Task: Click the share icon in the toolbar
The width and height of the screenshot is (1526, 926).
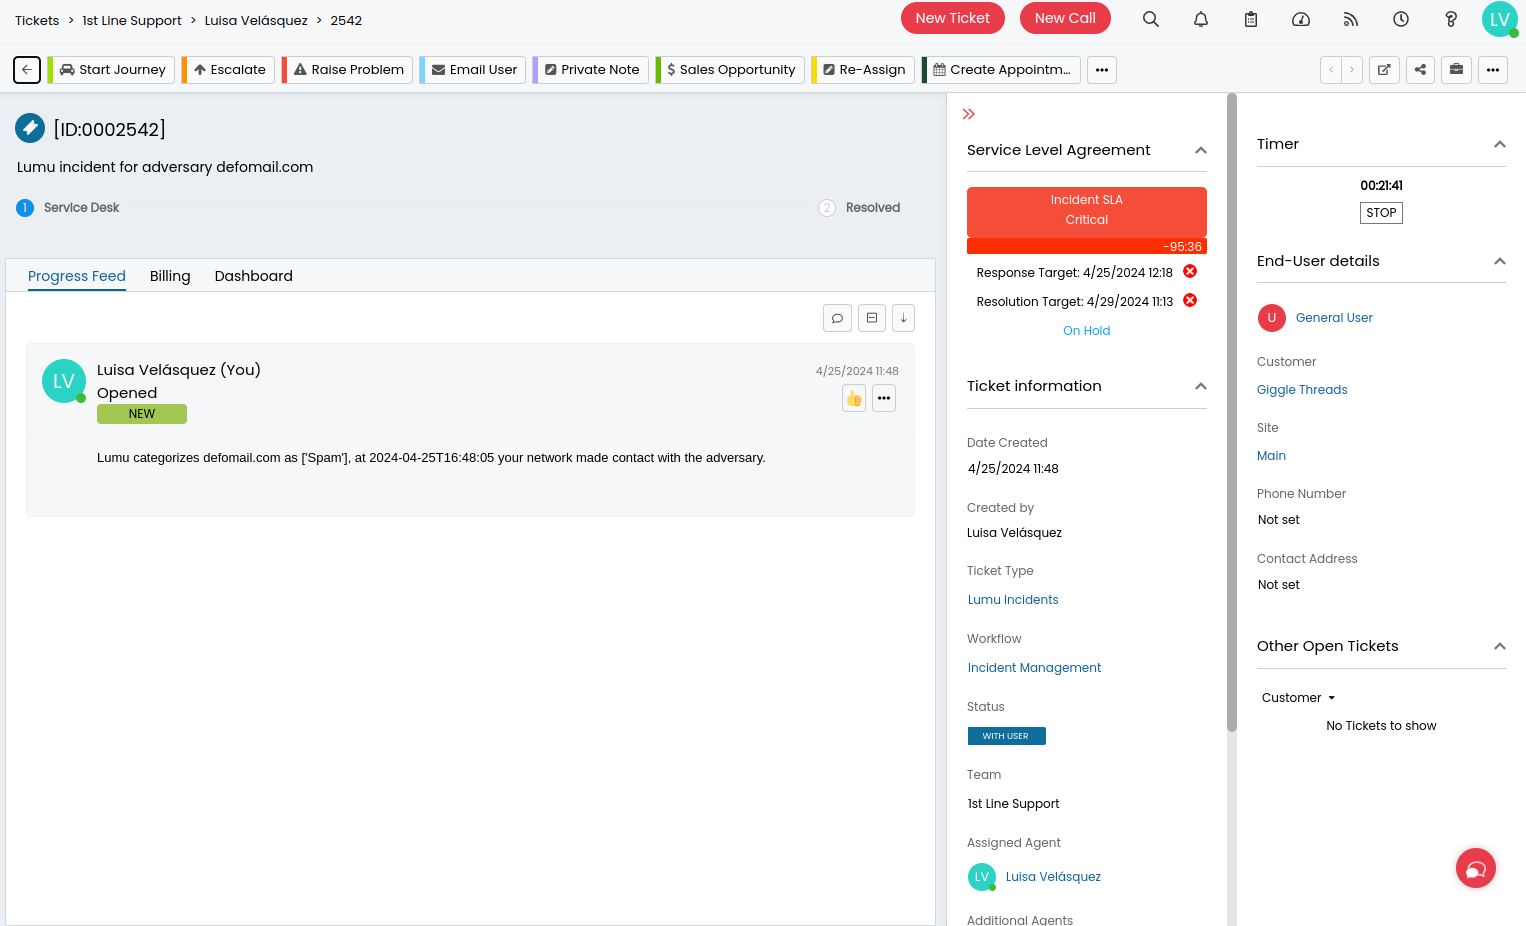Action: click(1420, 70)
